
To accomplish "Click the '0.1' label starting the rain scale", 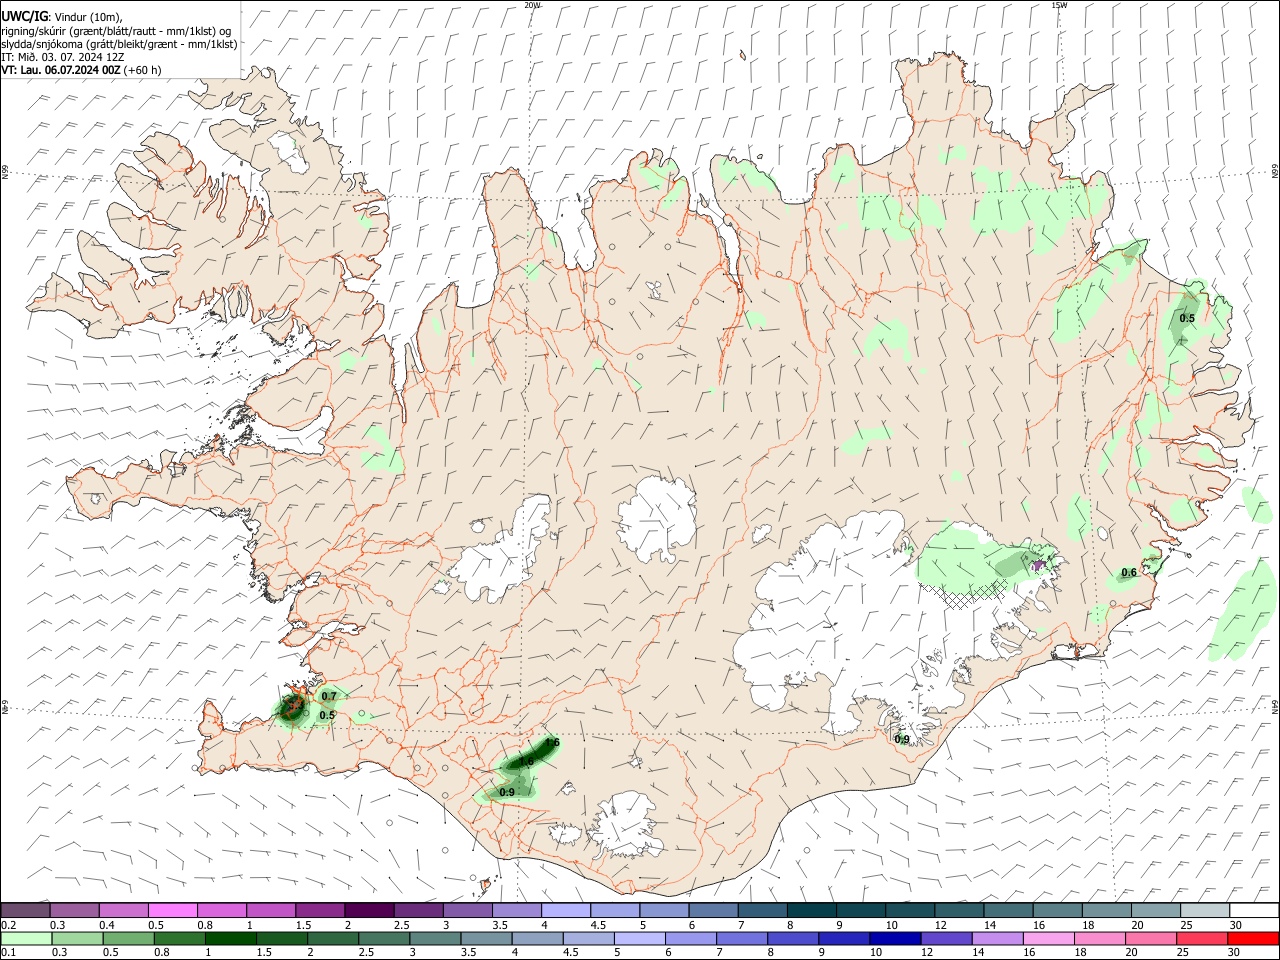I will click(x=9, y=953).
